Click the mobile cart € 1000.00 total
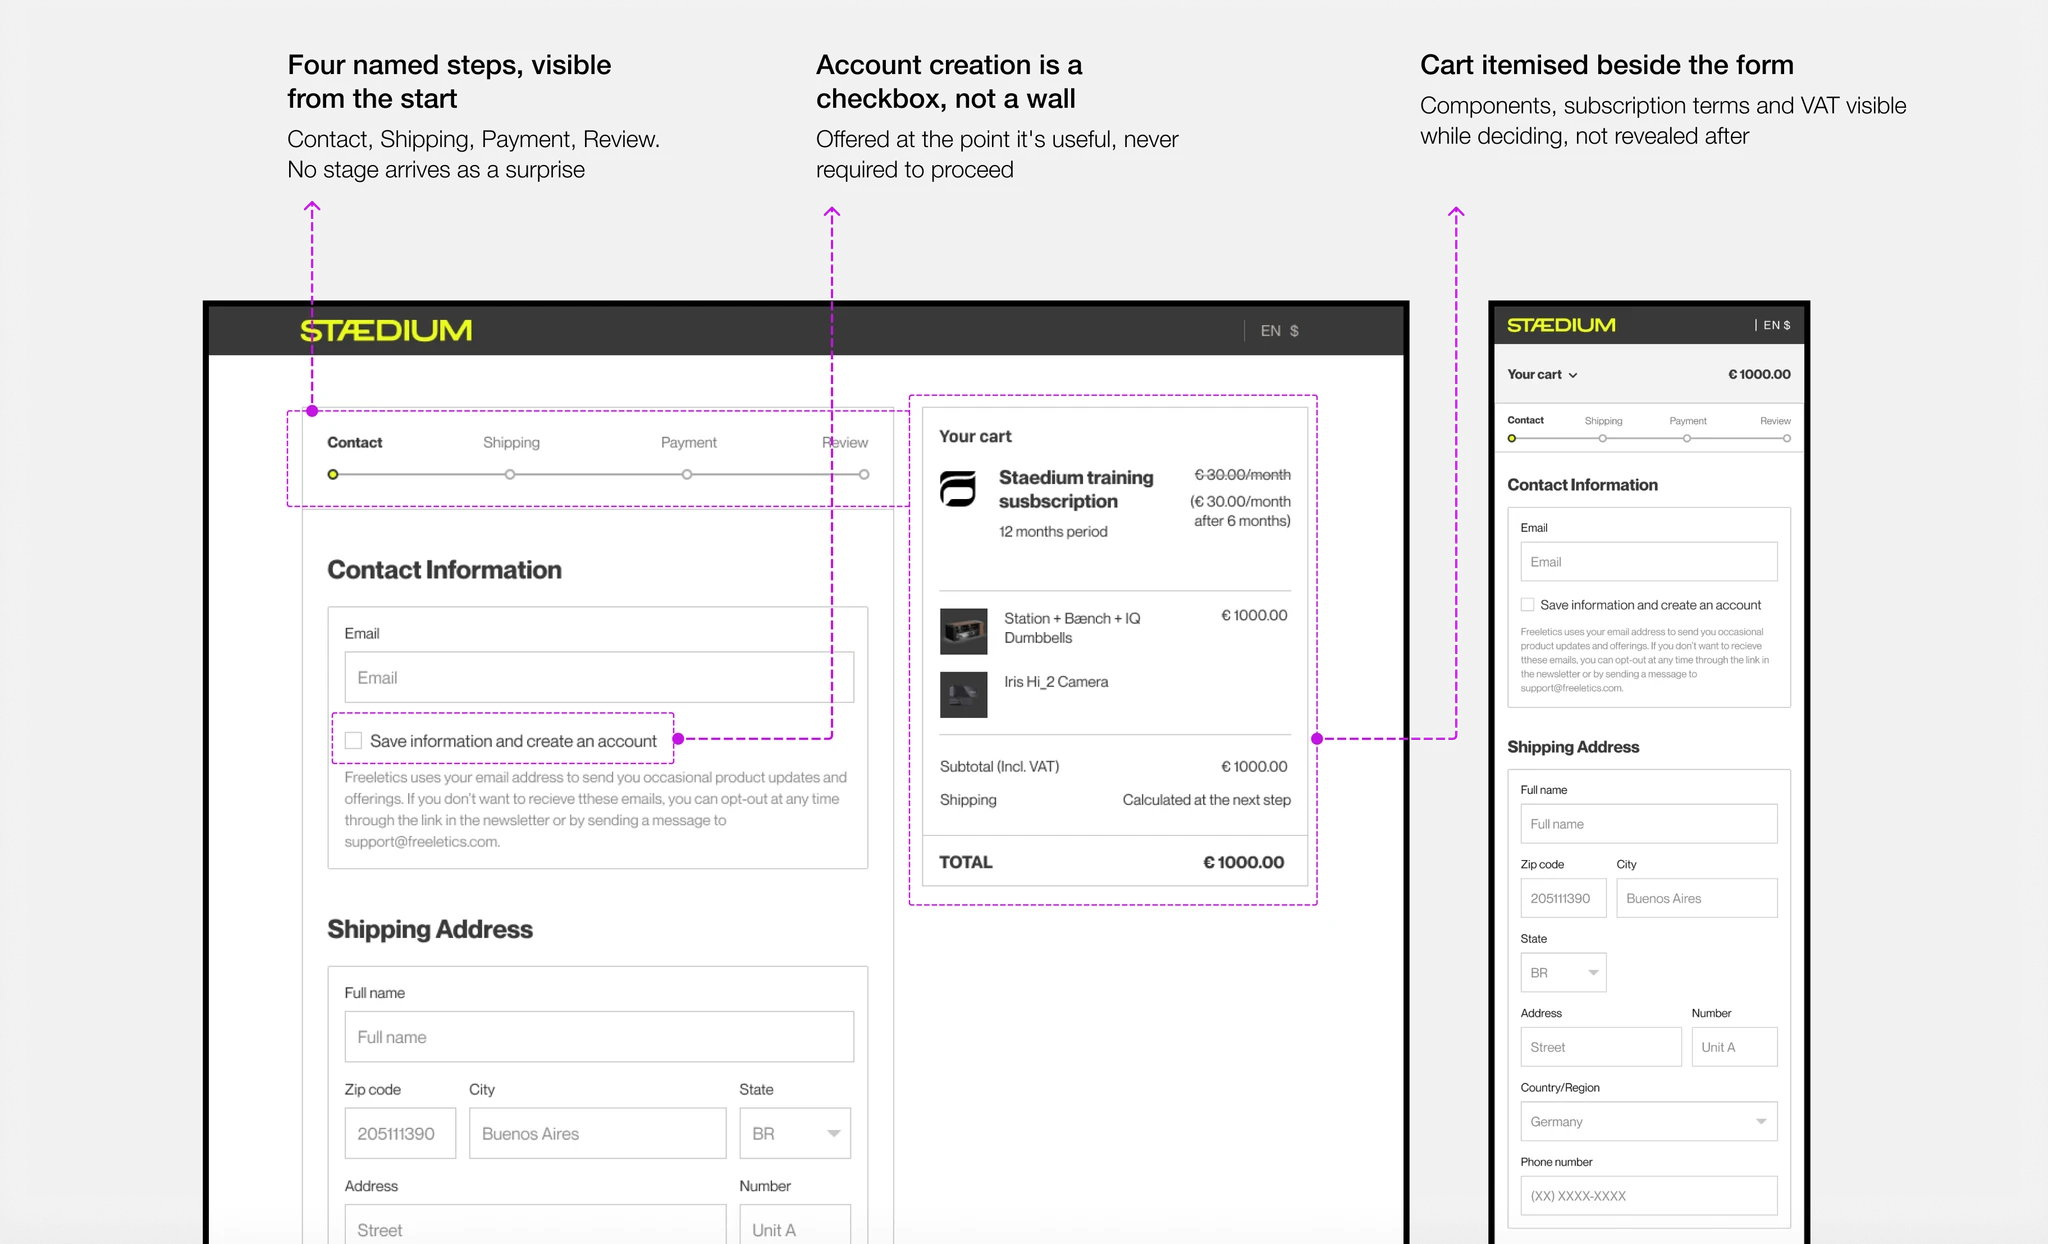This screenshot has width=2048, height=1244. 1759,374
